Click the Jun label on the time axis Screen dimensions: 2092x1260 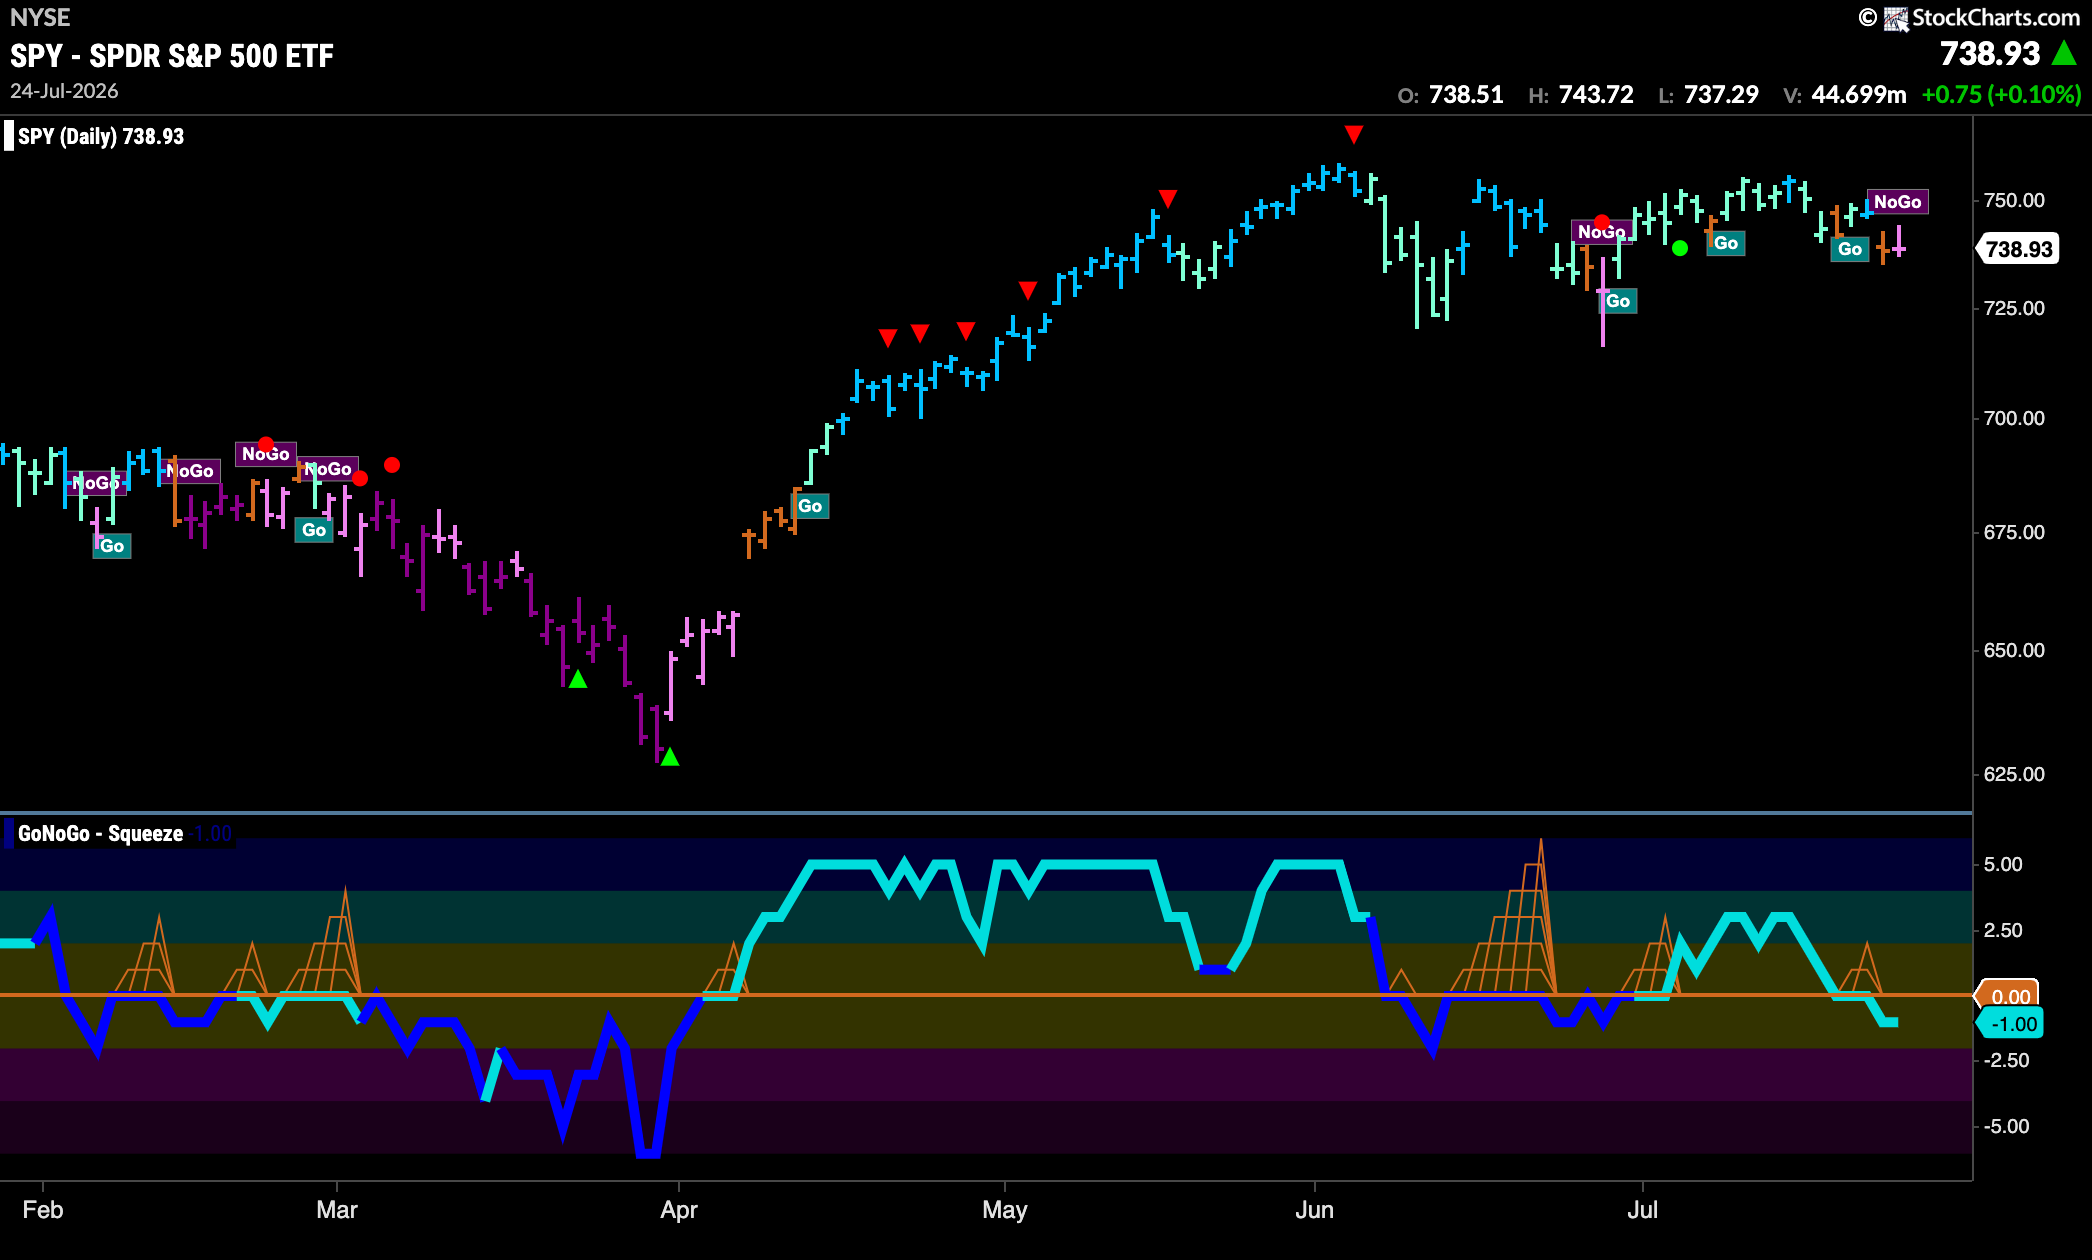1315,1210
